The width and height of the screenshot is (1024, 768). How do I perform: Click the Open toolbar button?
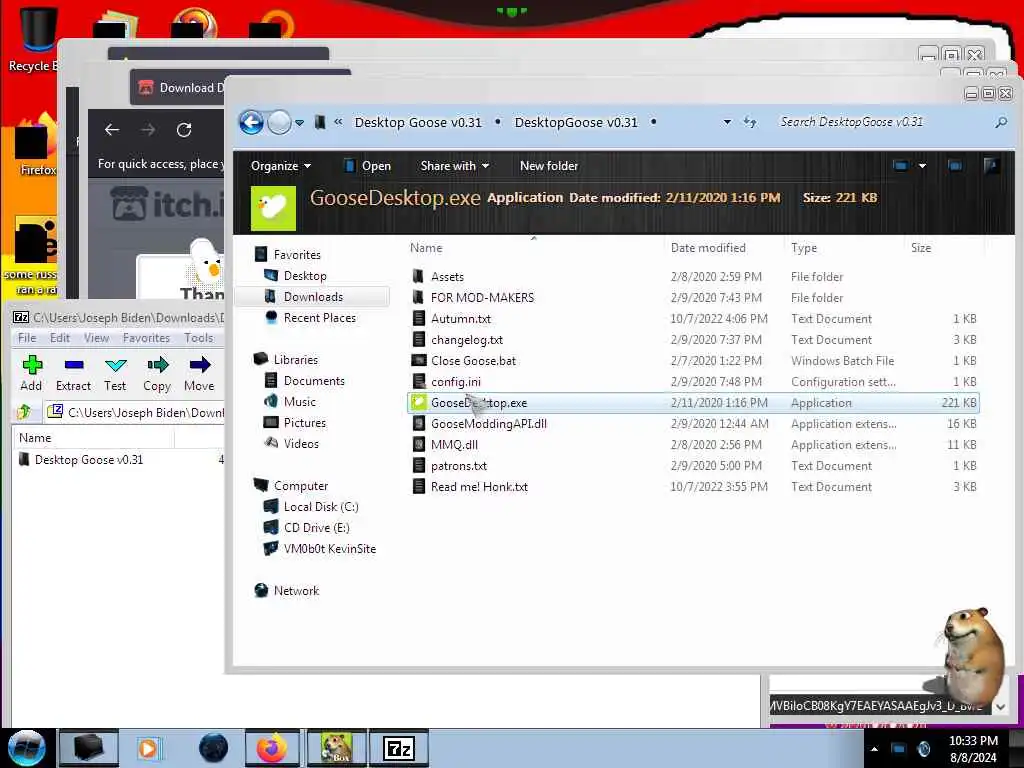tap(368, 166)
